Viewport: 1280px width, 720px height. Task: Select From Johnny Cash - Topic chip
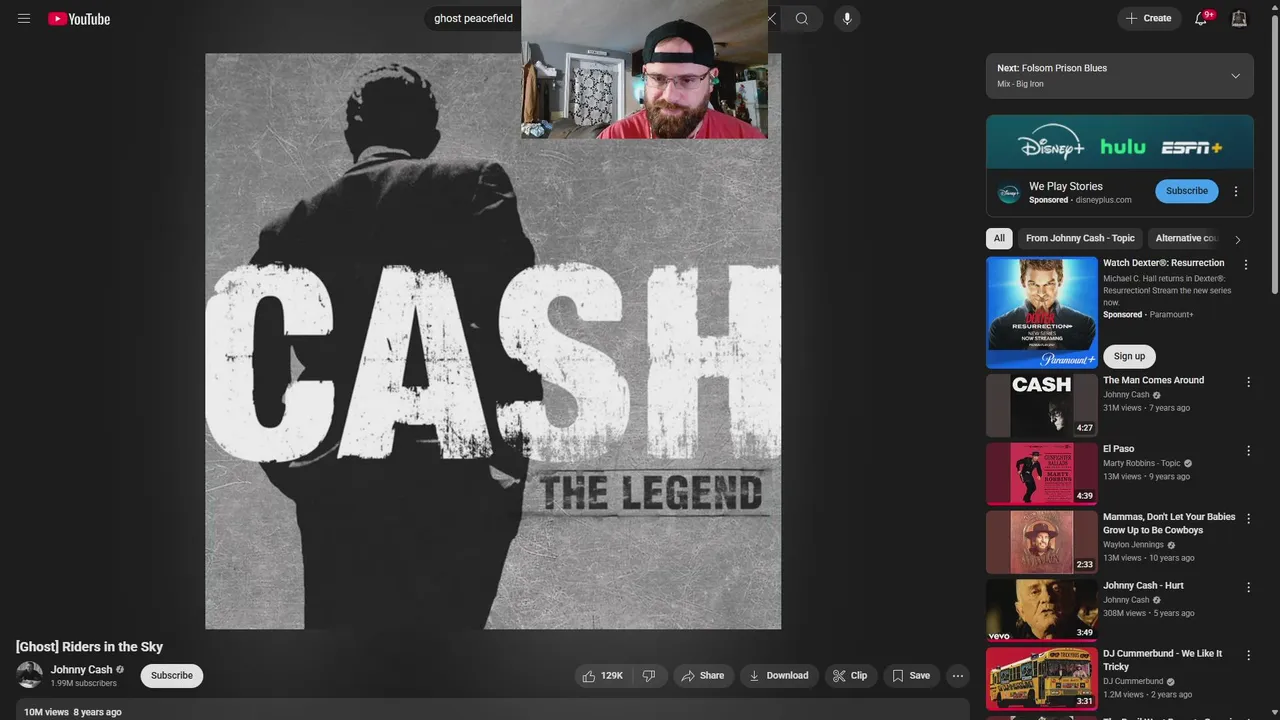(1080, 238)
